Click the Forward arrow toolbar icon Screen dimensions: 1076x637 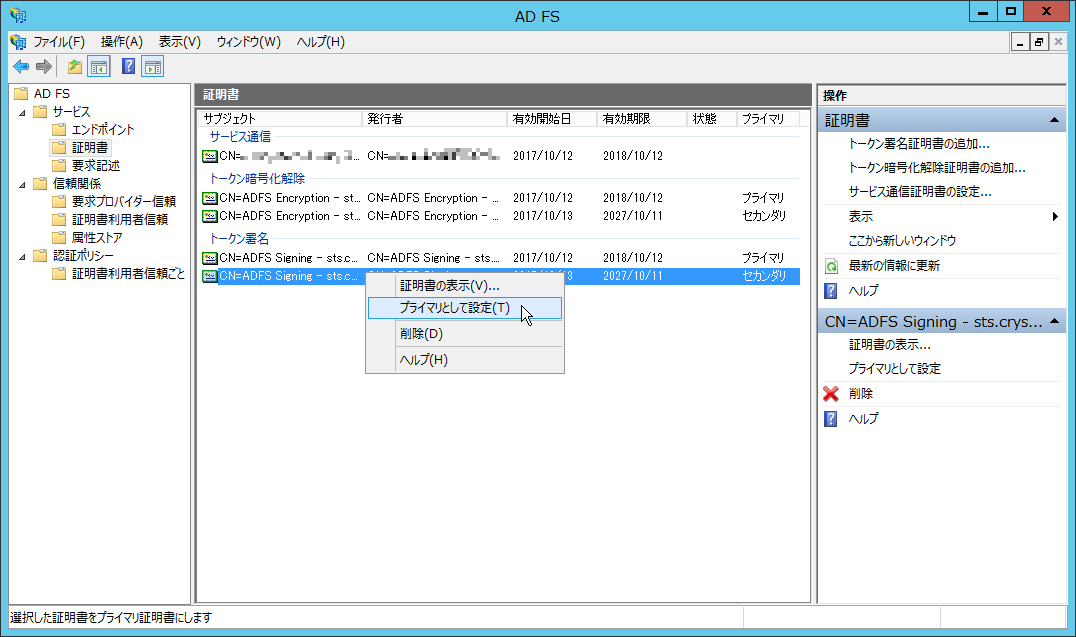(x=44, y=67)
